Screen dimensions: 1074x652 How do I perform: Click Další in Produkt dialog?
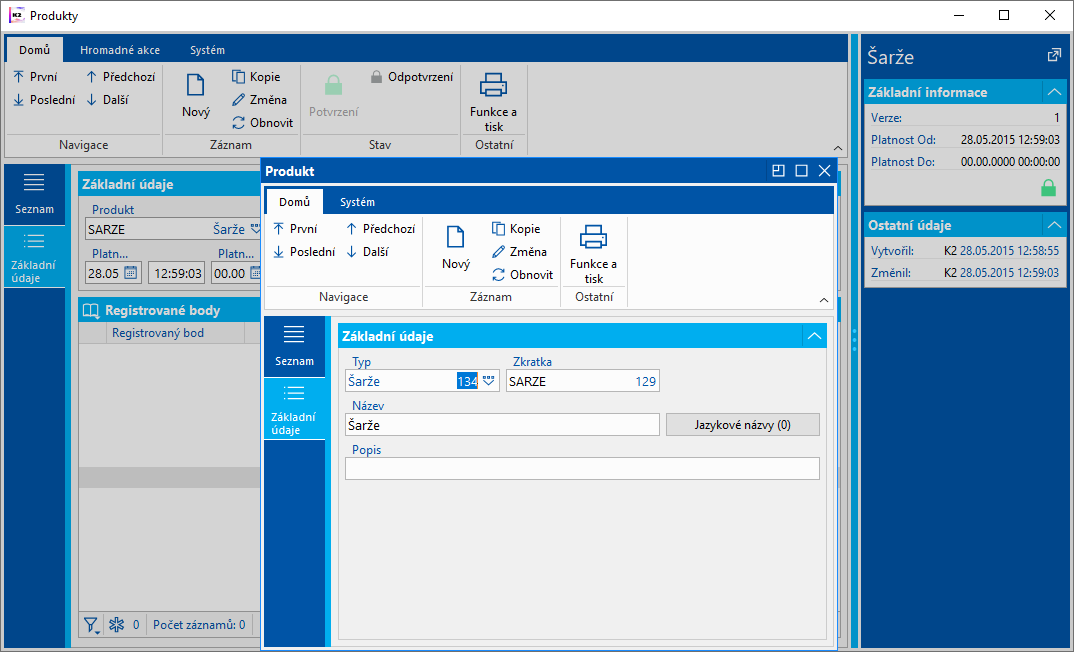[367, 251]
